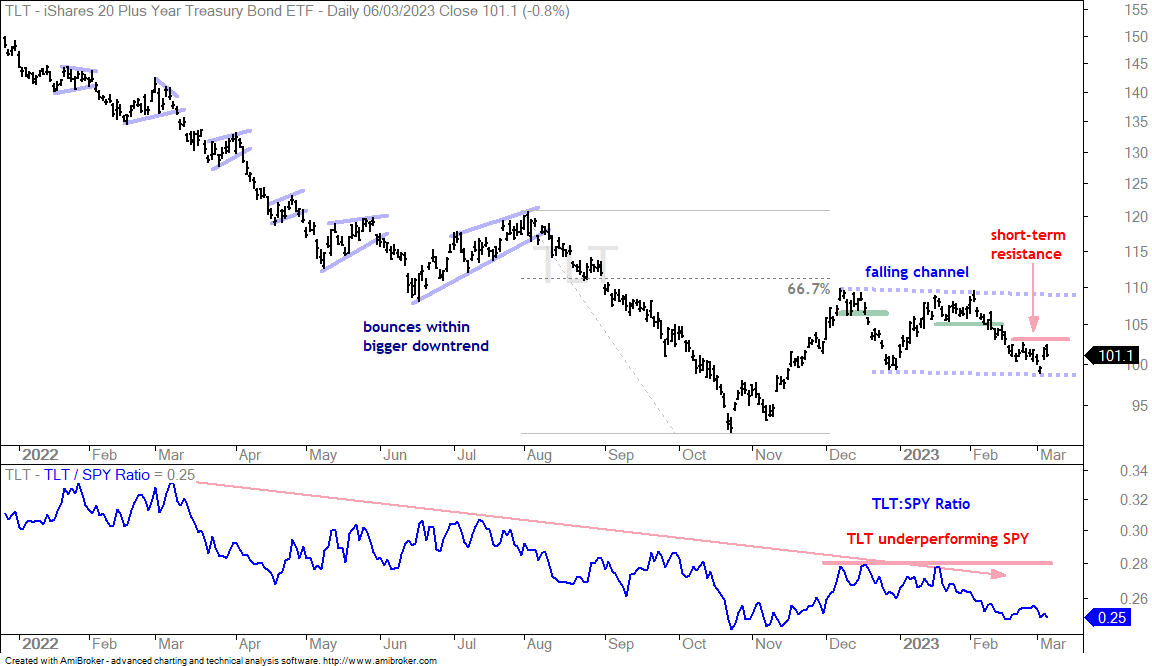Click the Oct label on the price time axis

694,455
